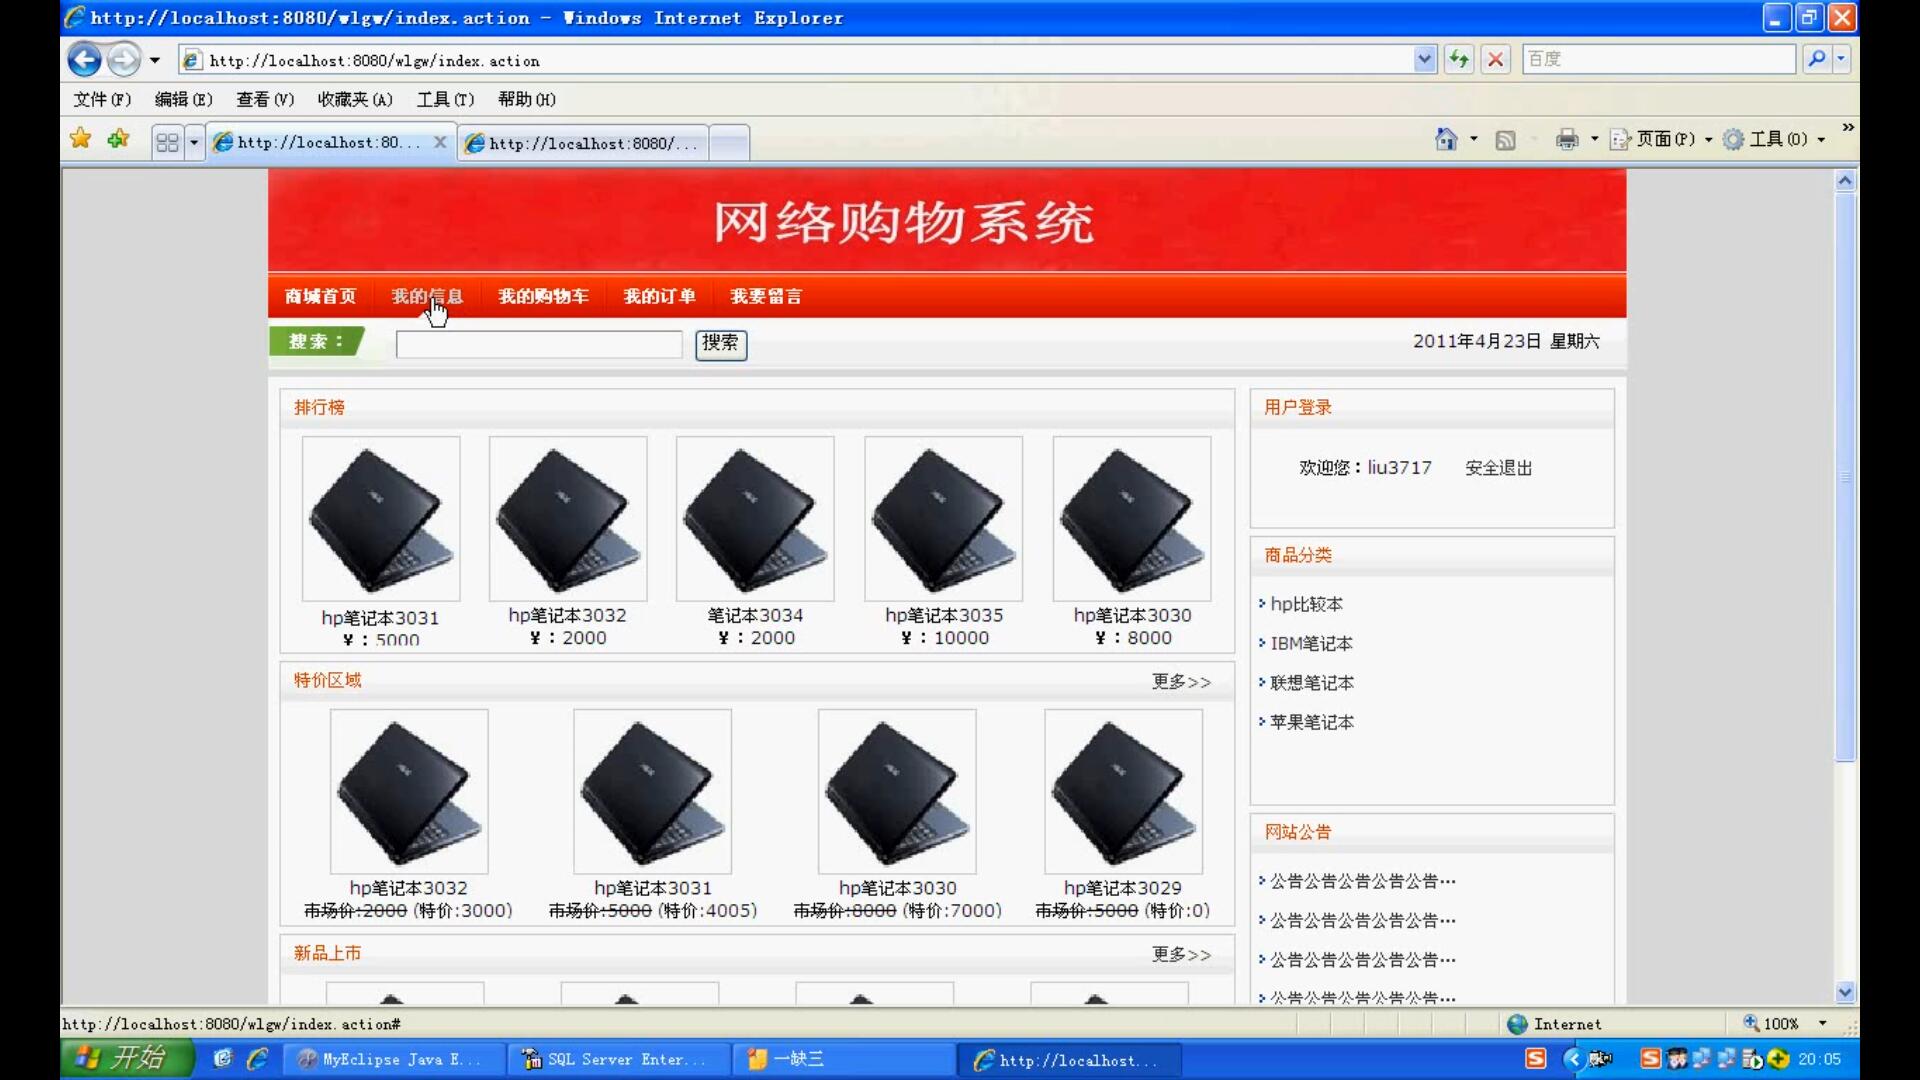Click the Home page icon in toolbar

pos(1446,139)
